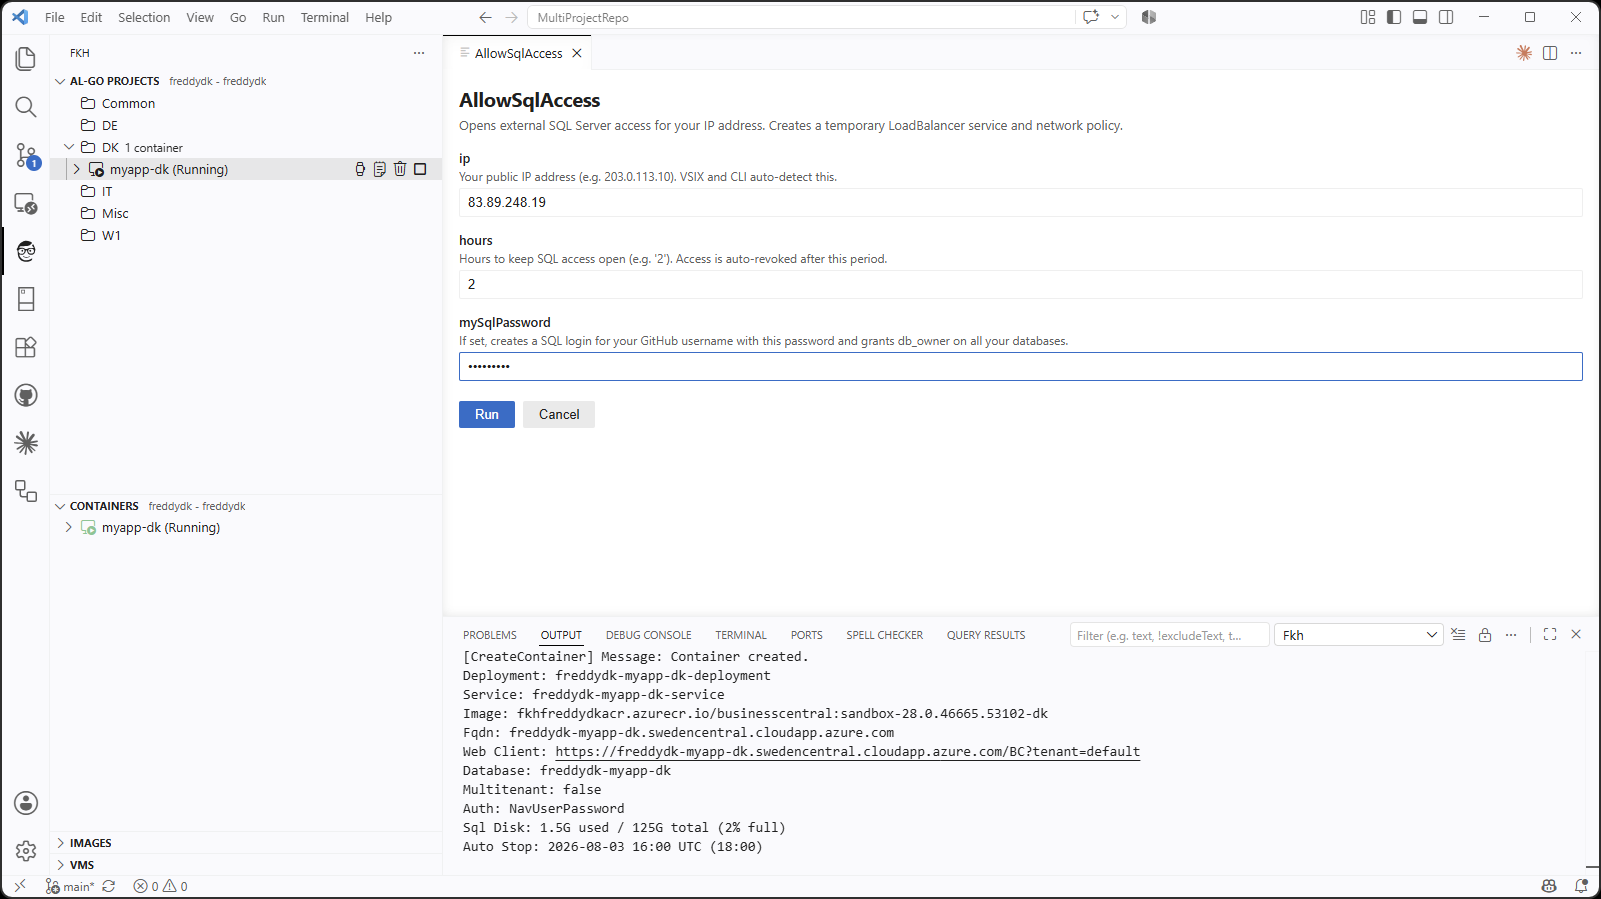The width and height of the screenshot is (1601, 899).
Task: Open the chat dropdown arrow in title bar
Action: click(x=1115, y=17)
